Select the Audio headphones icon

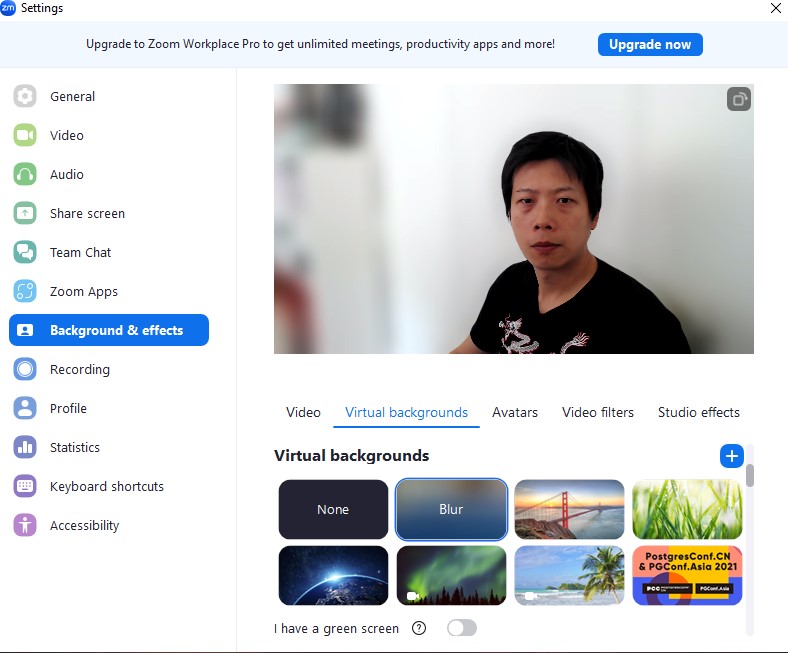pyautogui.click(x=25, y=175)
